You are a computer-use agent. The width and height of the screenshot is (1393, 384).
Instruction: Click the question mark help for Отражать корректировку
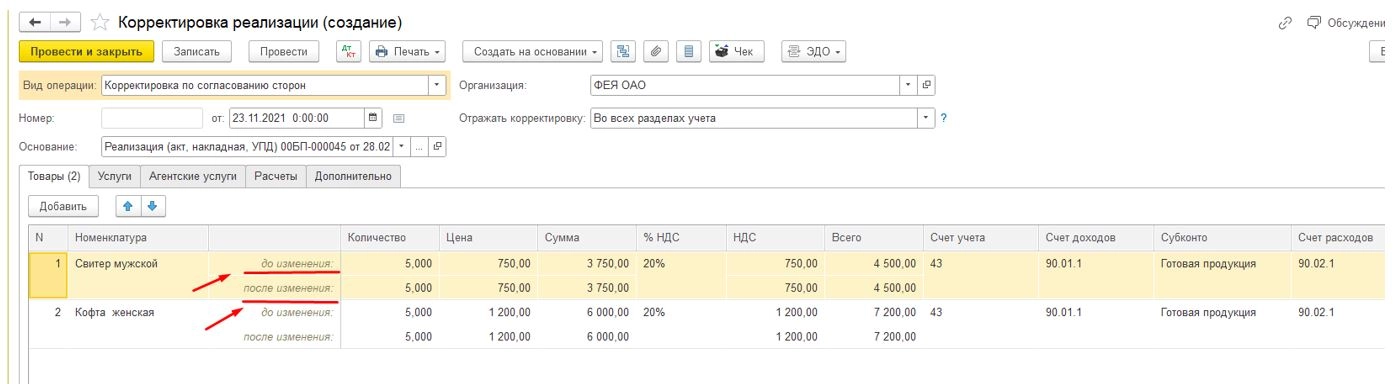point(943,118)
